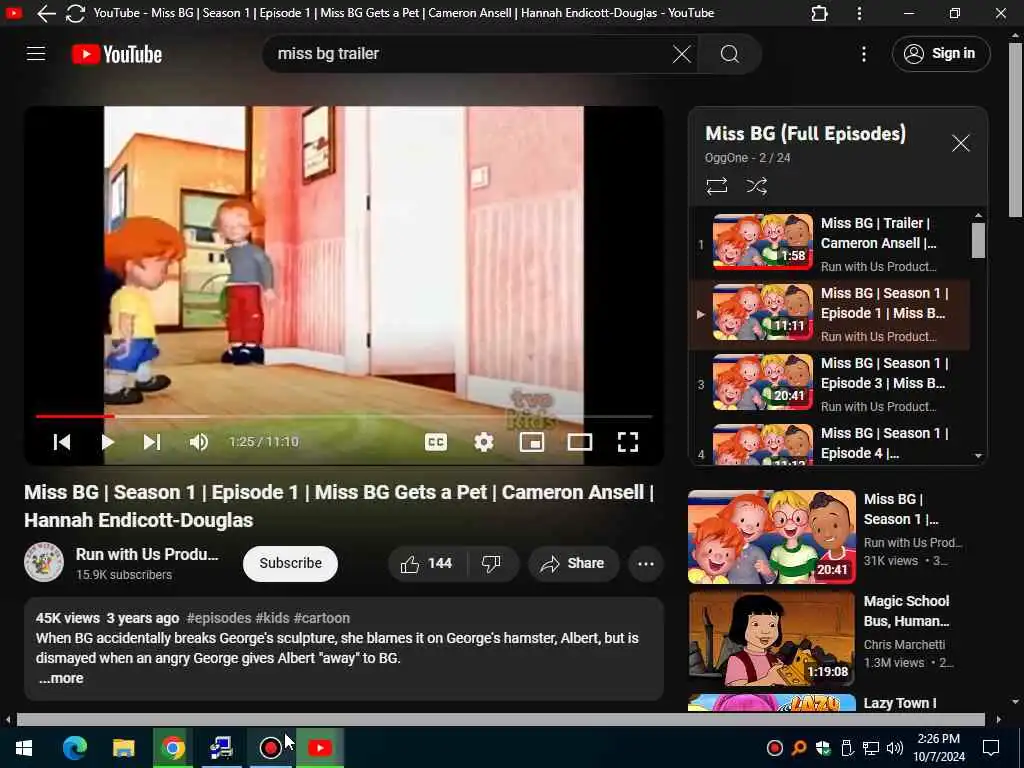
Task: Select playlist item 1 Miss BG Trailer
Action: tap(830, 244)
